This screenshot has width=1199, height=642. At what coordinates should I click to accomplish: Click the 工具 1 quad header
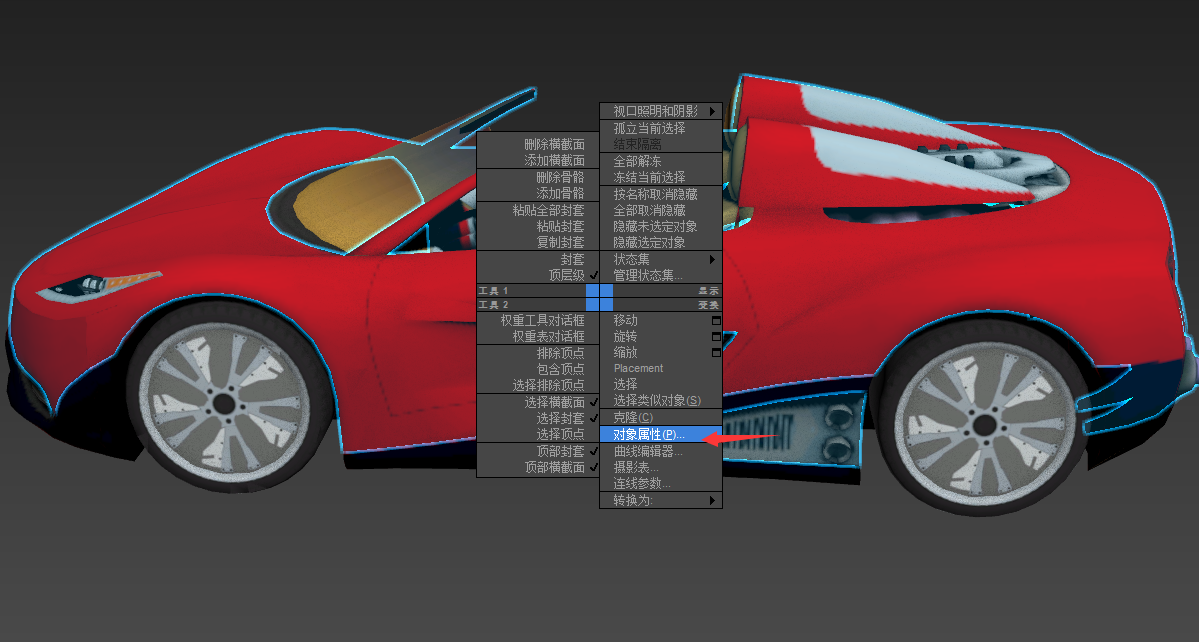pos(530,290)
